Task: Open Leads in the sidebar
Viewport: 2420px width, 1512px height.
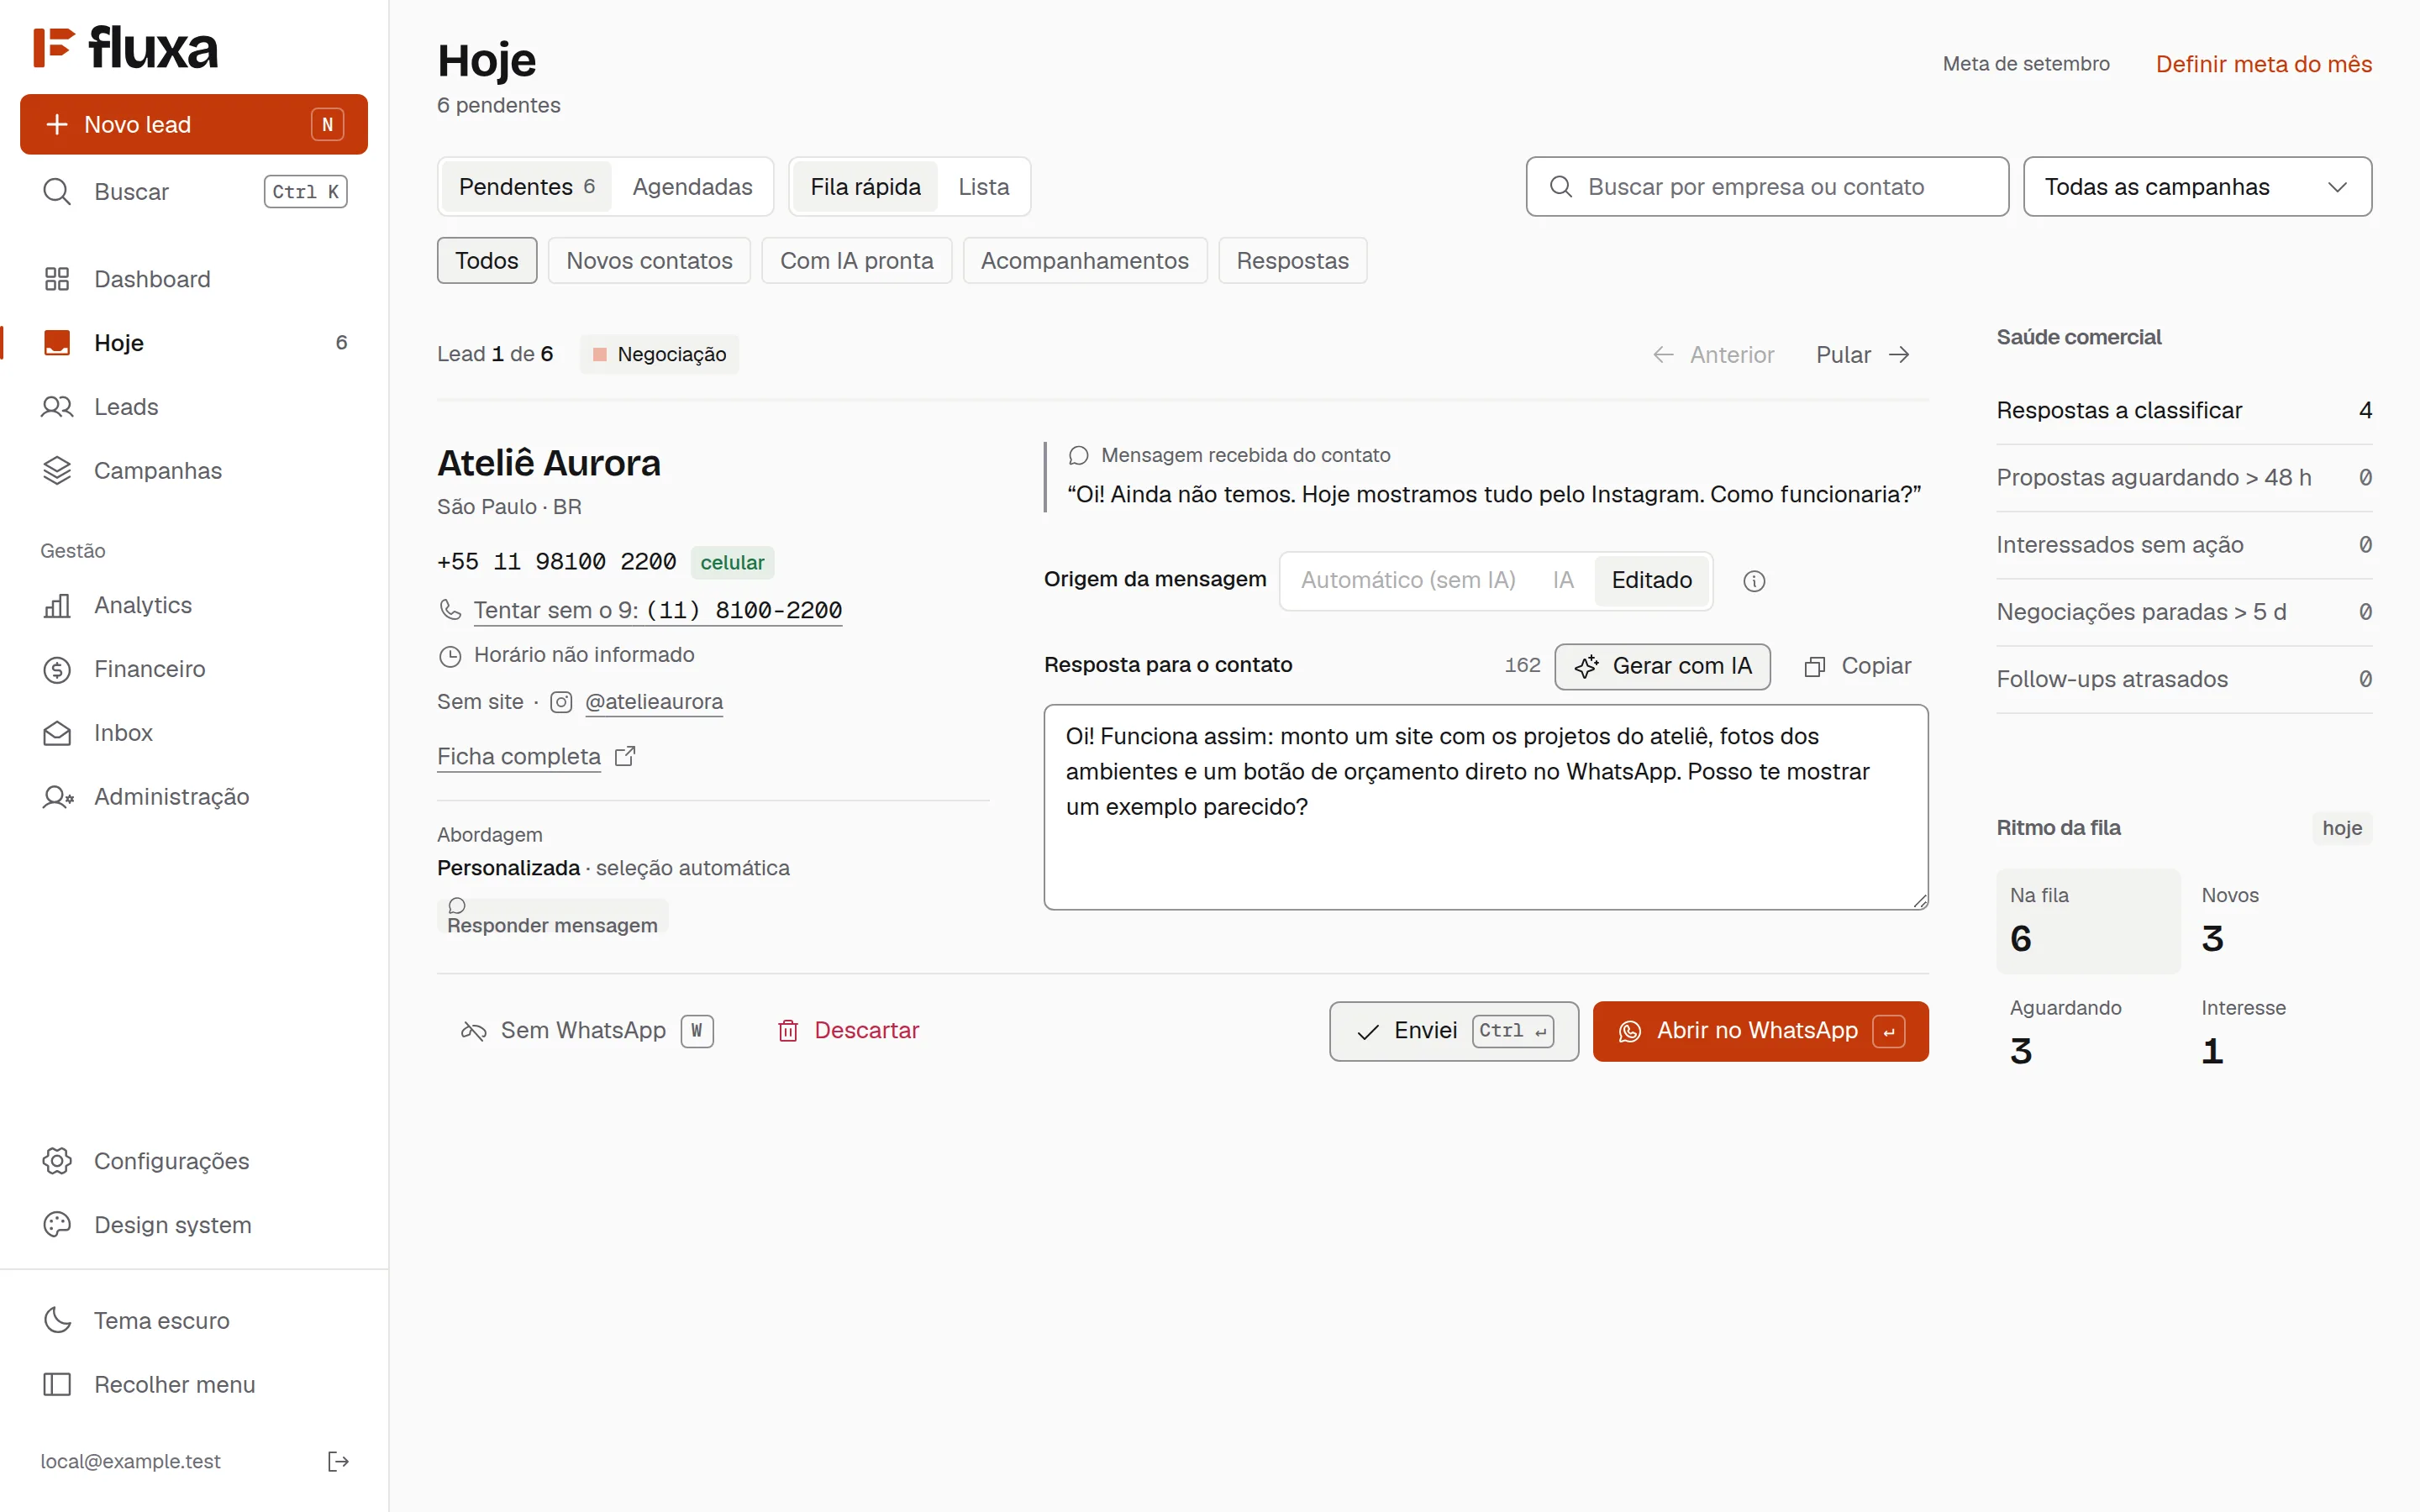Action: (194, 407)
